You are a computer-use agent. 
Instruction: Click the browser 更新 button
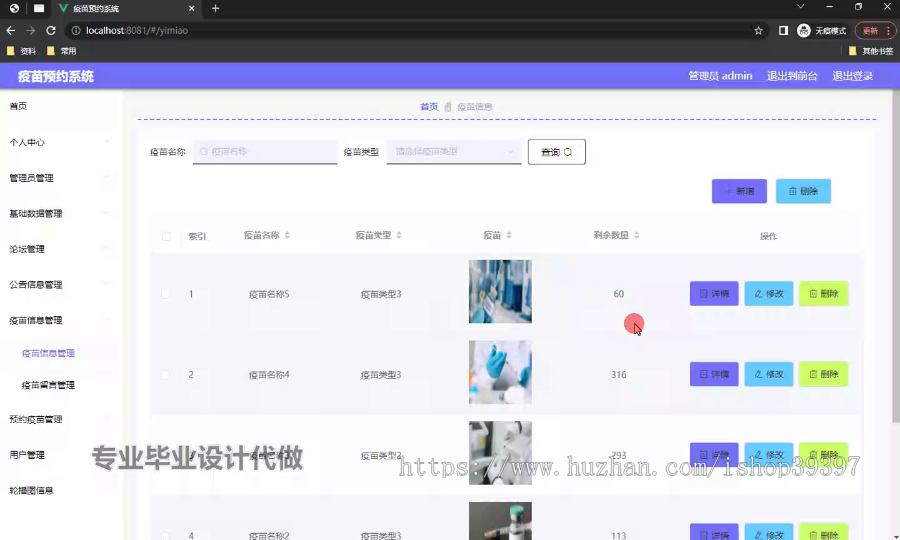(870, 30)
